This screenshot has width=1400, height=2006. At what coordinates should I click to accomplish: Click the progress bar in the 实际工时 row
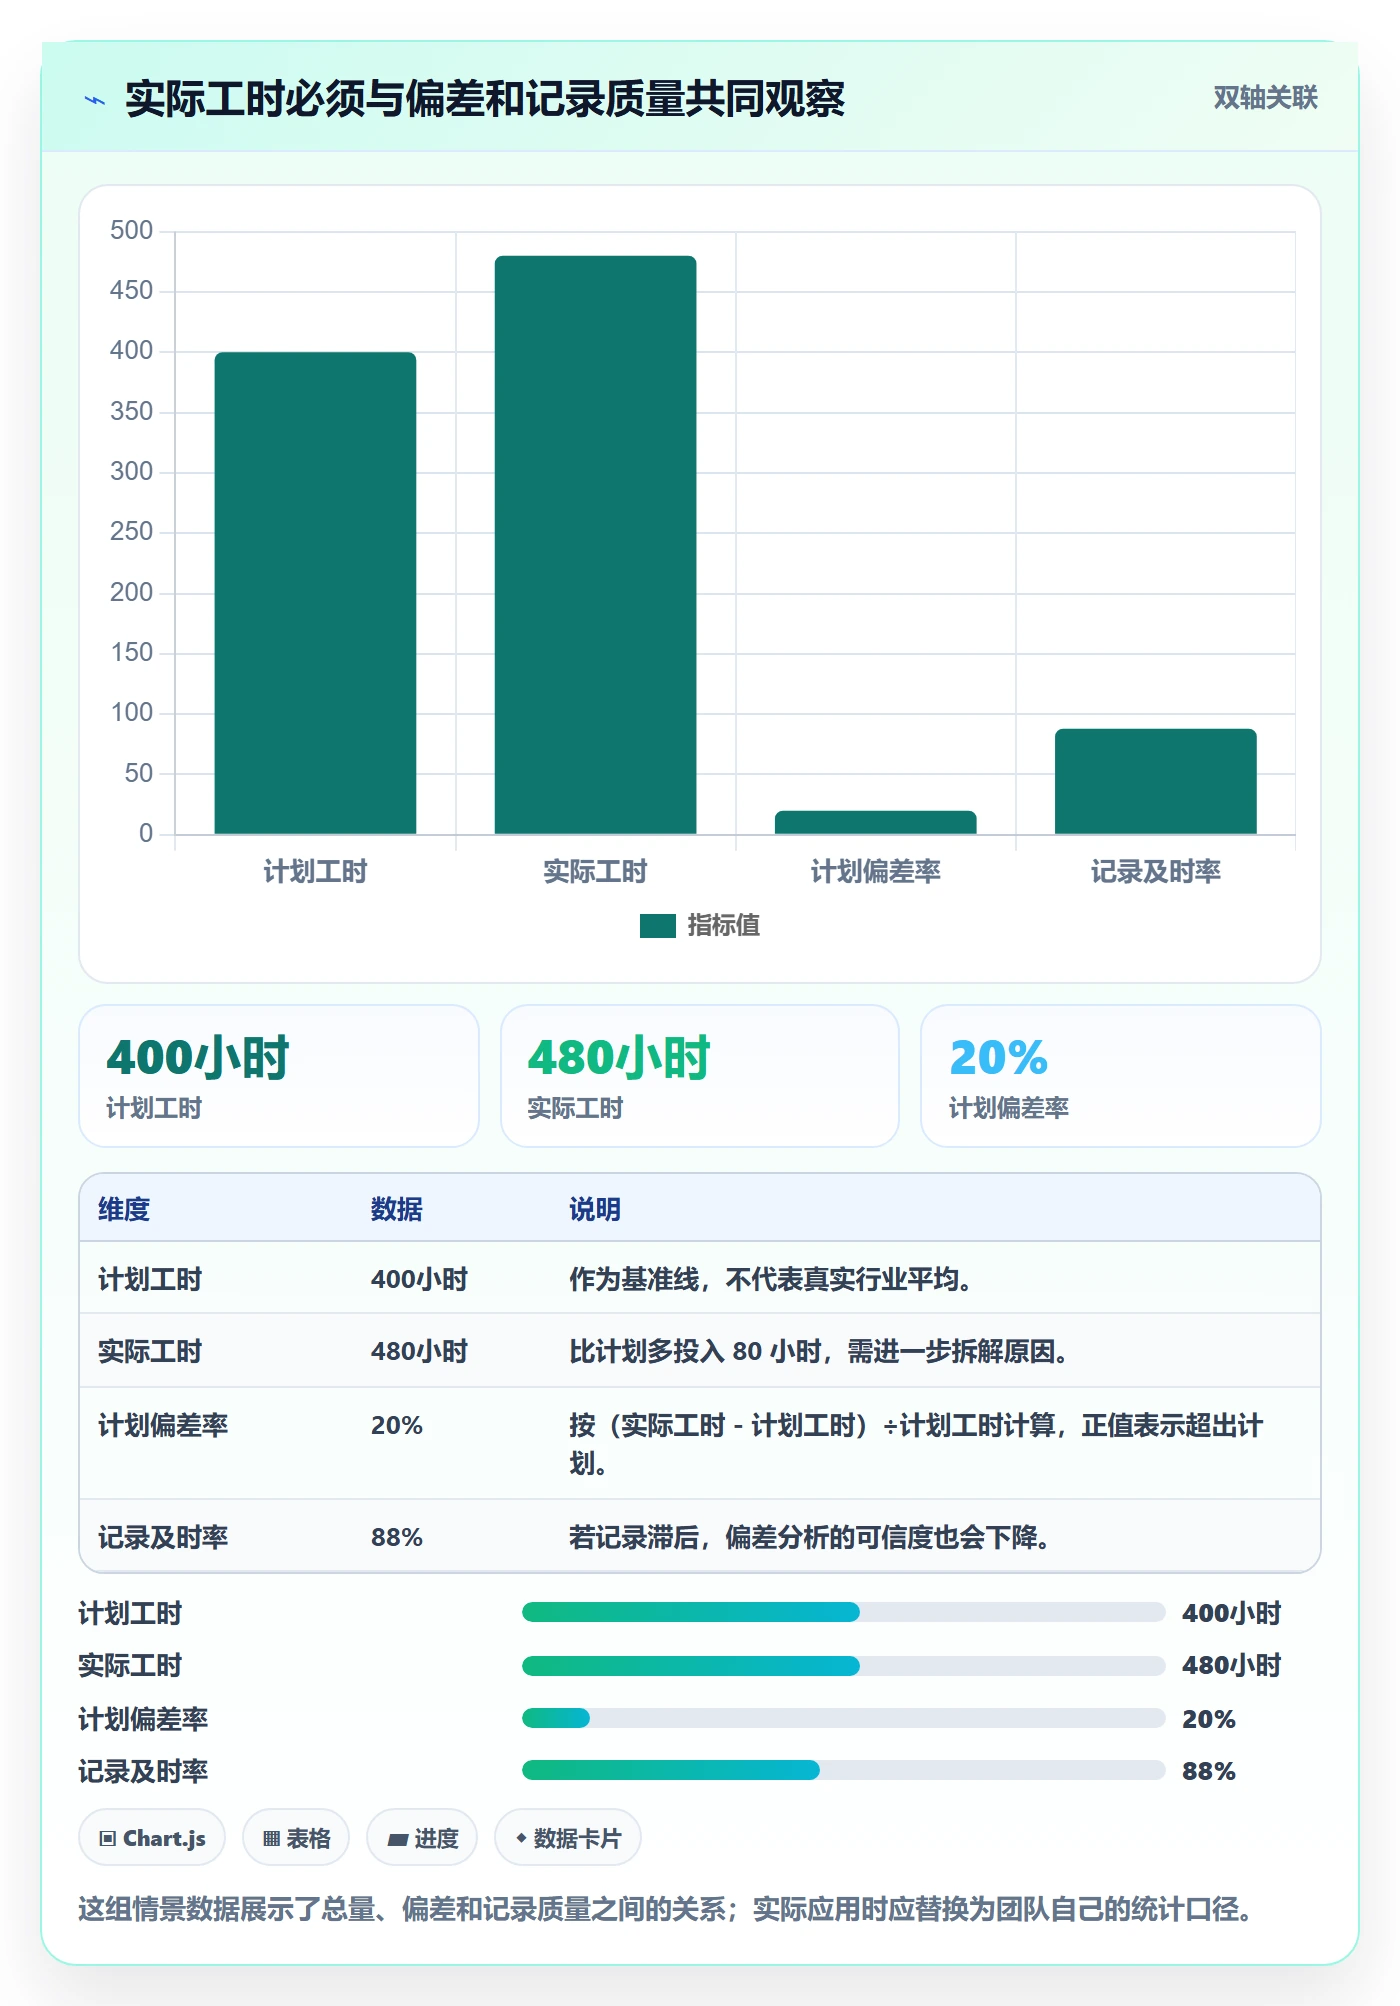click(843, 1665)
